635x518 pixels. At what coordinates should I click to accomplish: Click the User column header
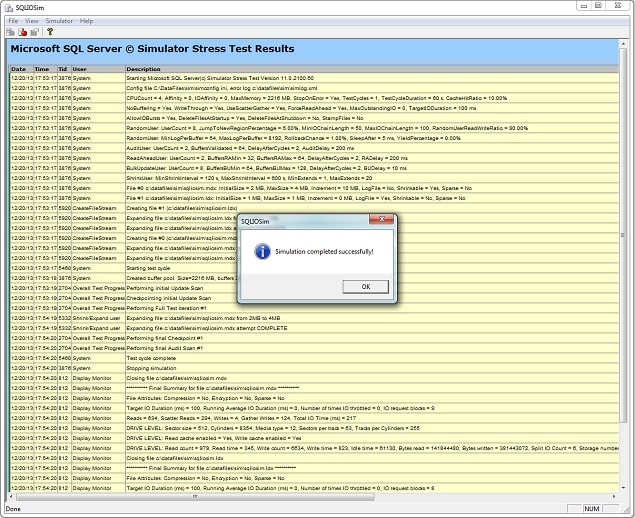98,69
